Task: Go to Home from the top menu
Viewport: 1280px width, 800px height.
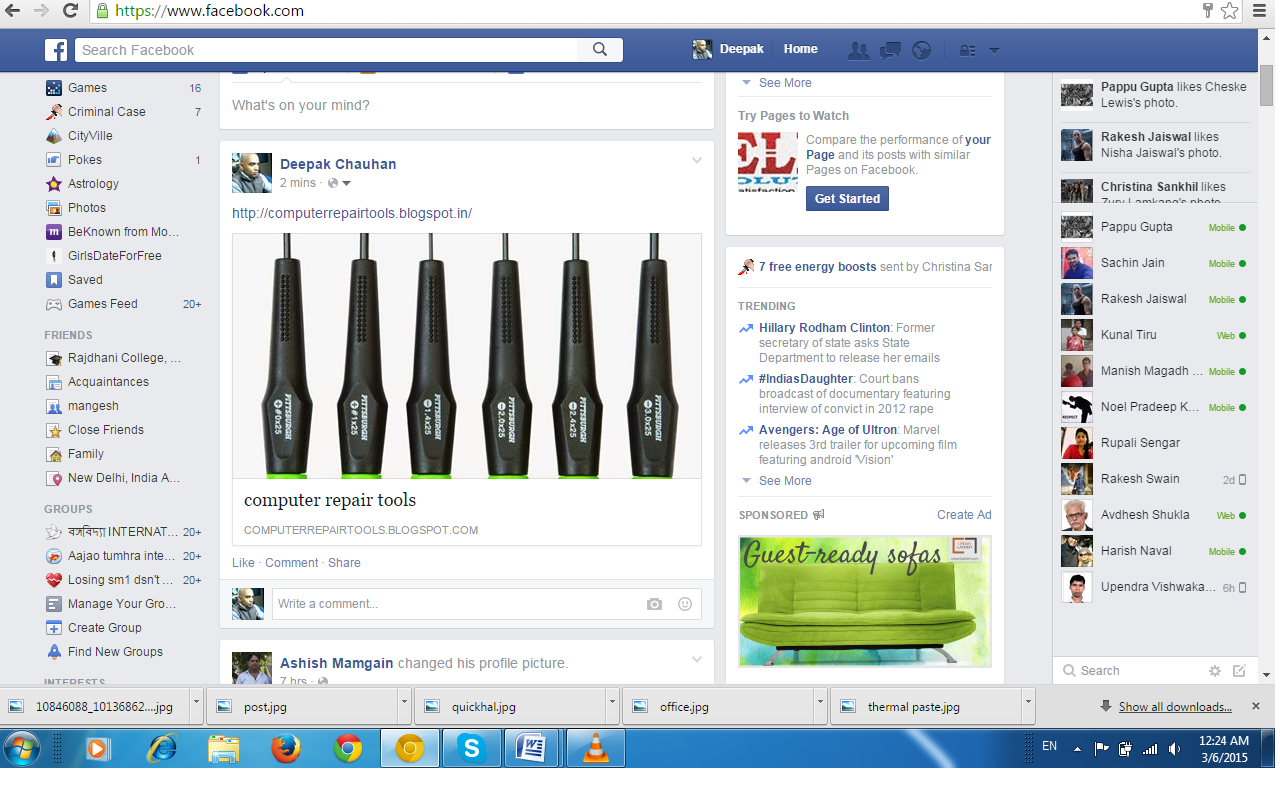Action: (x=800, y=48)
